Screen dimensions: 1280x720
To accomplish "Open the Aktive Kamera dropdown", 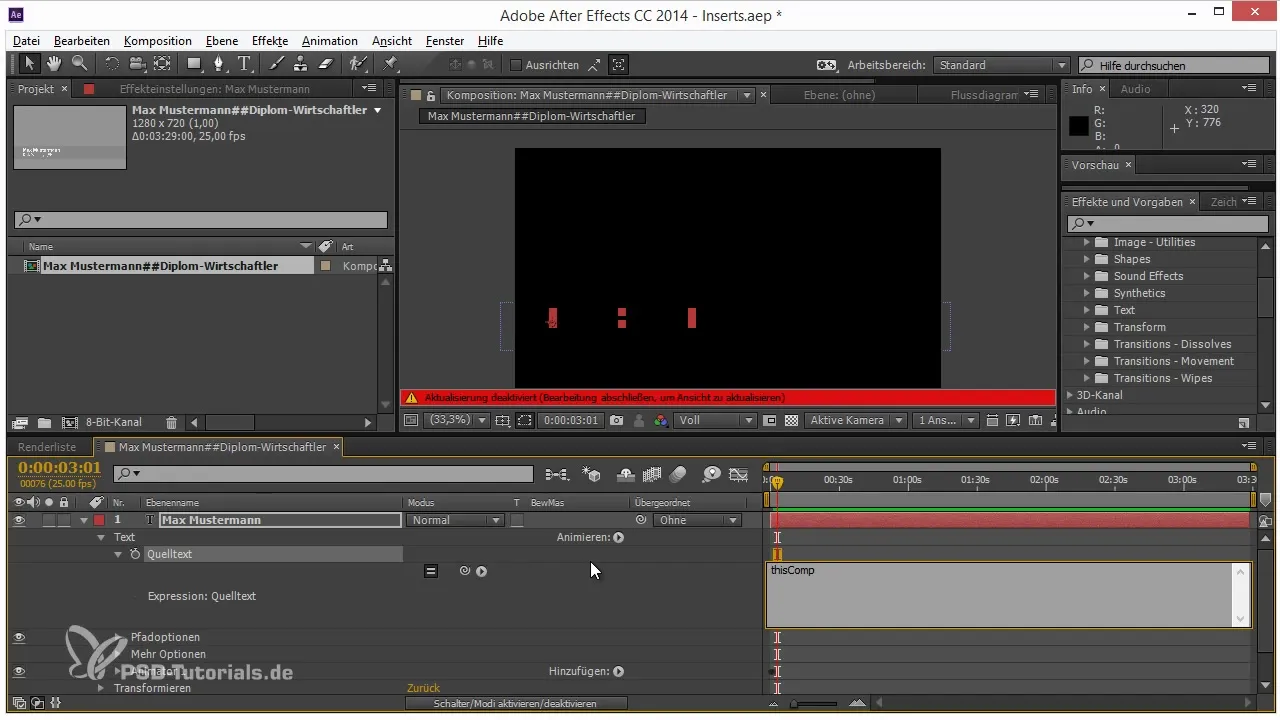I will (x=856, y=421).
